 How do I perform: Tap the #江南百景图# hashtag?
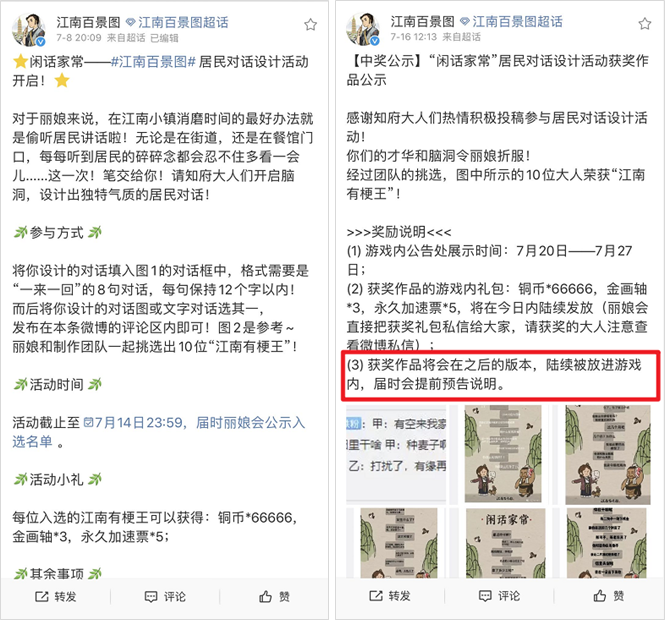[153, 62]
